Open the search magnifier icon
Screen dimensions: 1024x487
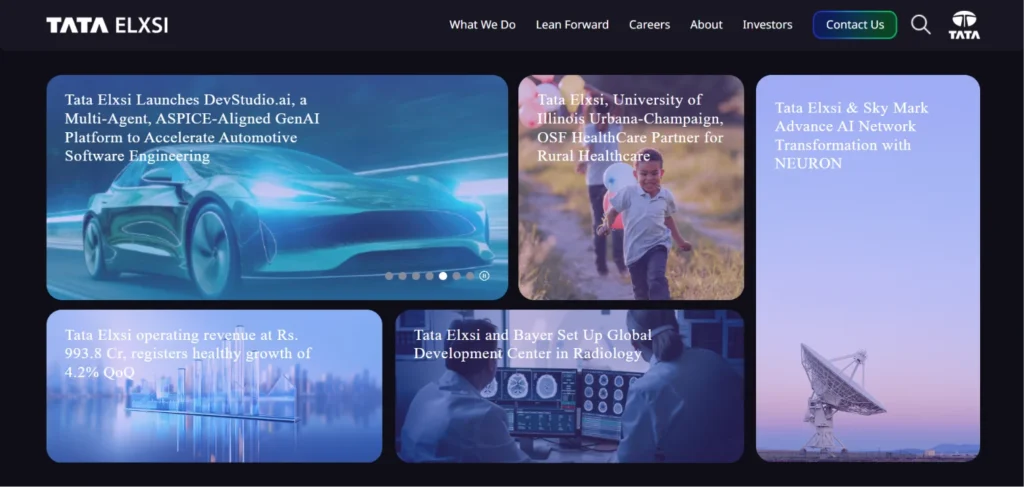click(921, 25)
